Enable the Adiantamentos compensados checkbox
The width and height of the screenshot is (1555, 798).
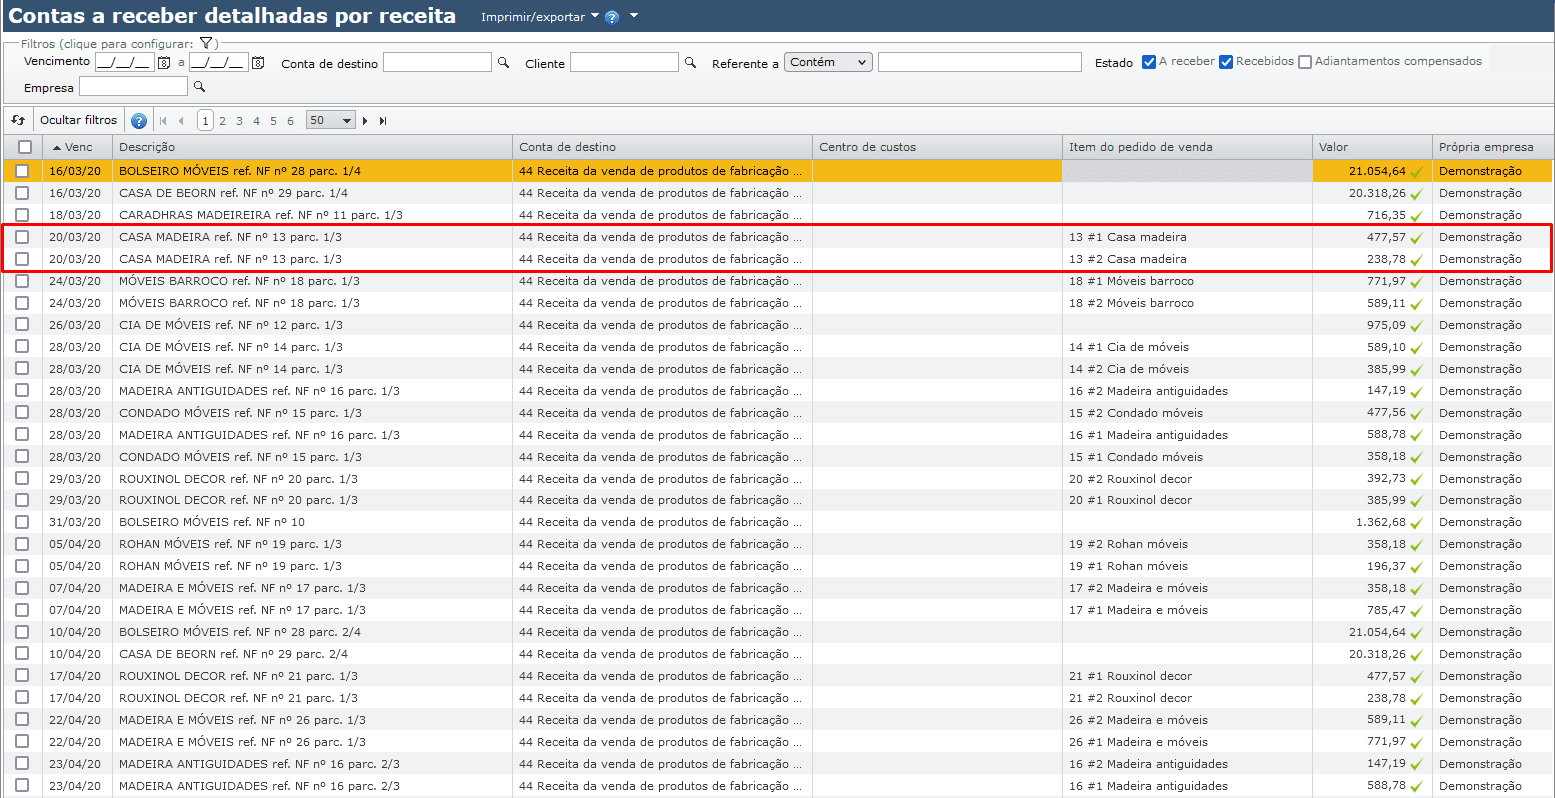pos(1305,62)
